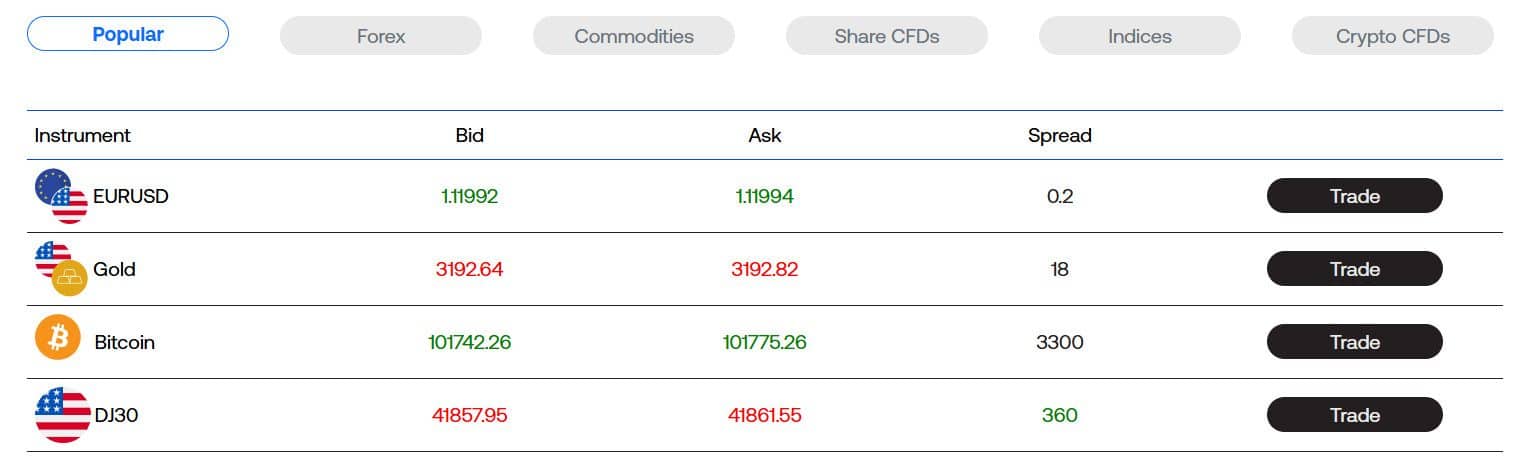The width and height of the screenshot is (1524, 466).
Task: Select the Commodities tab
Action: (x=634, y=36)
